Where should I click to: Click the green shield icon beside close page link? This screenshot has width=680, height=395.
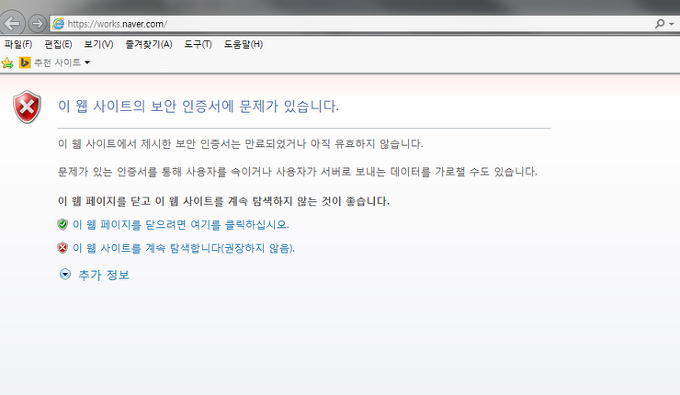point(62,225)
